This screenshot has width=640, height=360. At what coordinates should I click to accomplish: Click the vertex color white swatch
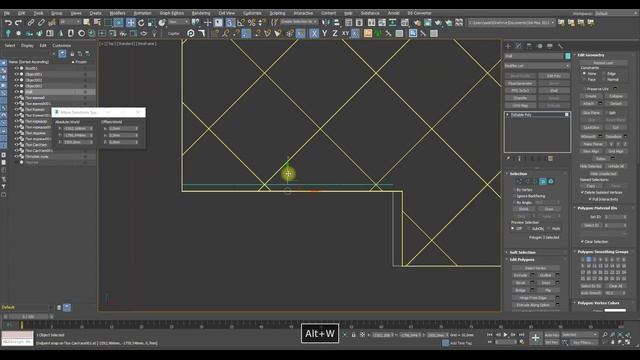(x=615, y=310)
